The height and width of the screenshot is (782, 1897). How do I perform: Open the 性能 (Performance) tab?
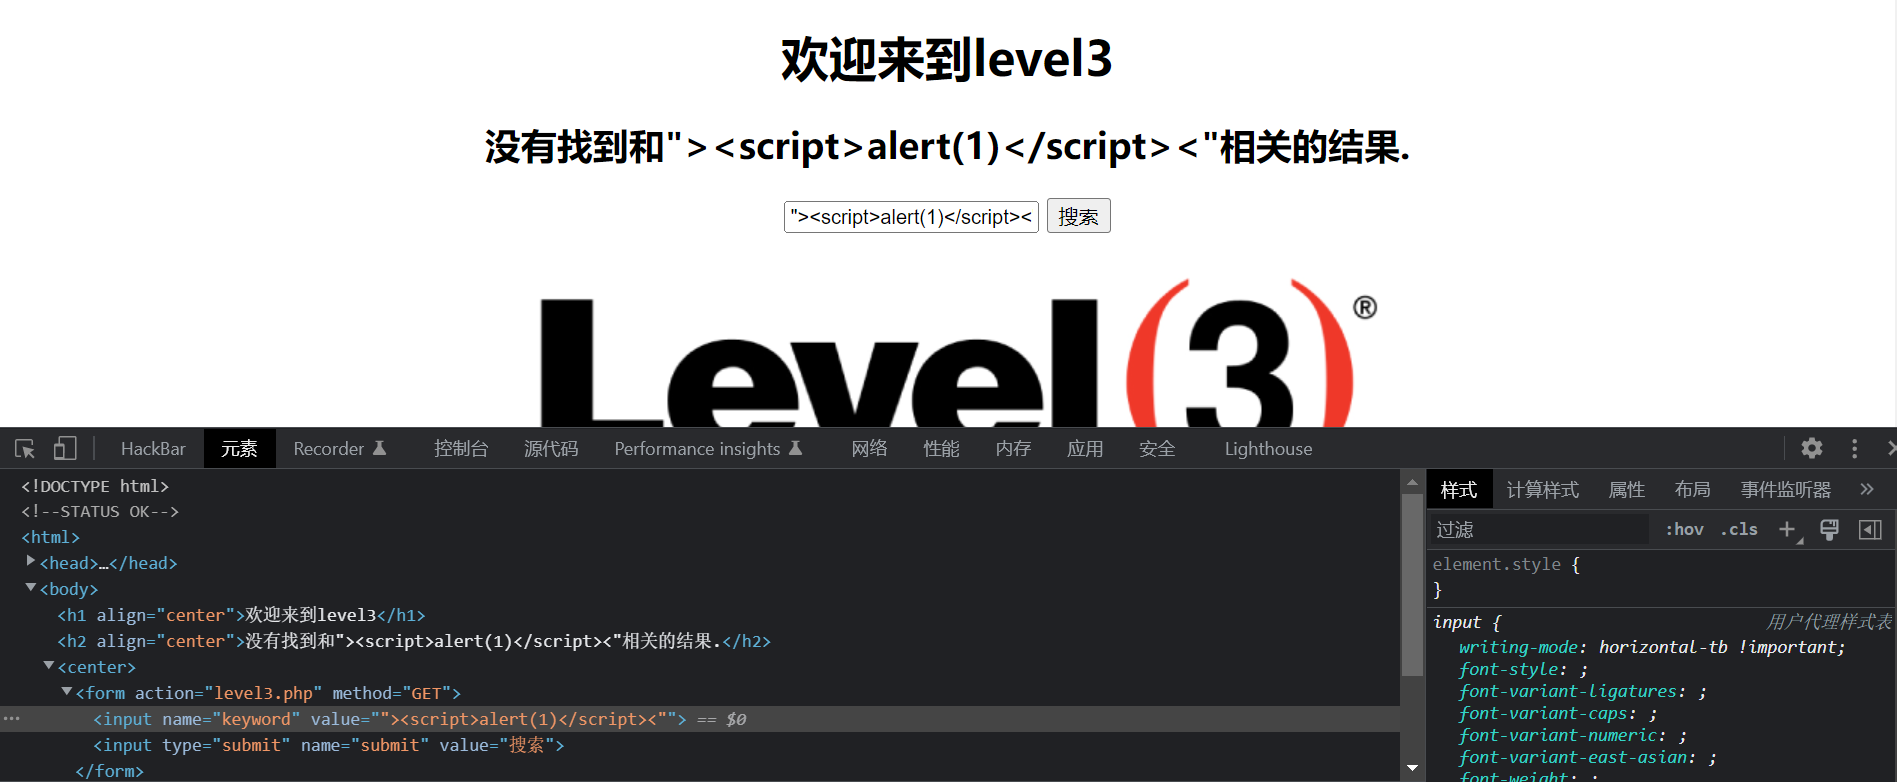click(x=941, y=449)
